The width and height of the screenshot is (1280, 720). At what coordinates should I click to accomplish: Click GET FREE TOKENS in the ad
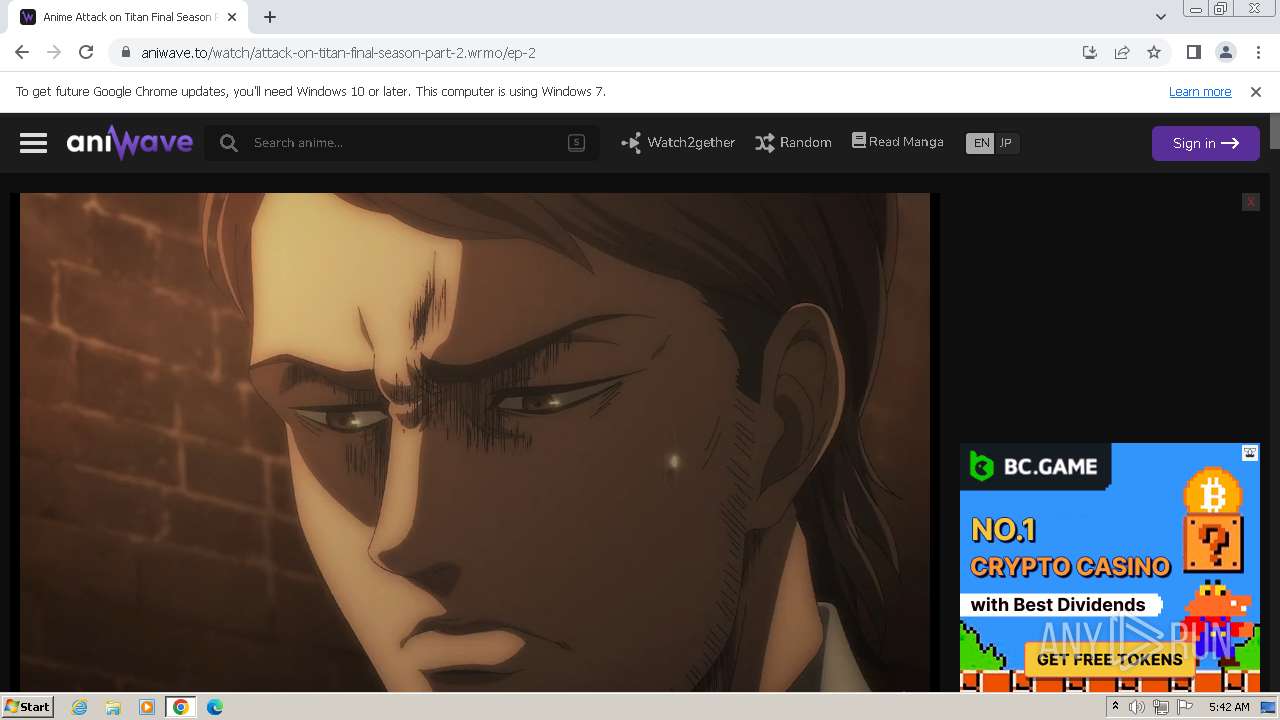[1109, 660]
